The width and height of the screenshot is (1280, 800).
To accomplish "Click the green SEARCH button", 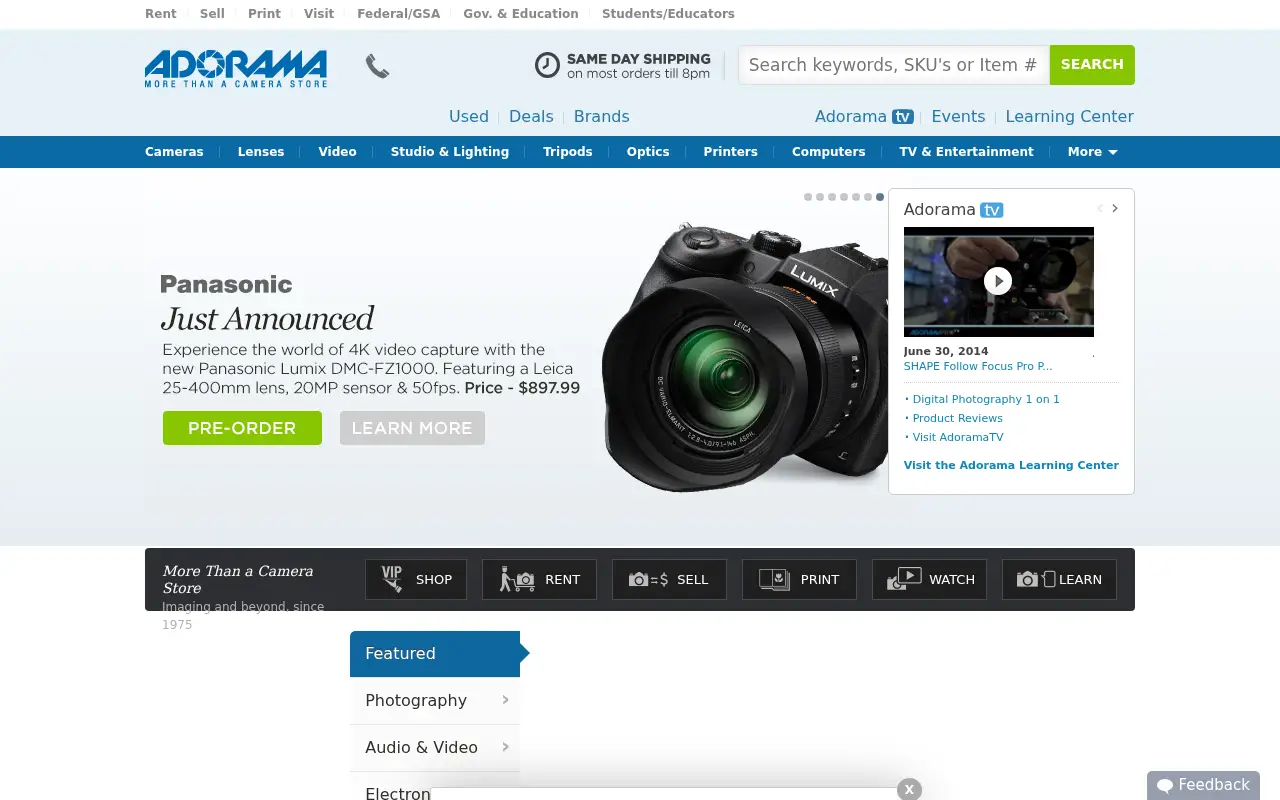I will click(1092, 65).
